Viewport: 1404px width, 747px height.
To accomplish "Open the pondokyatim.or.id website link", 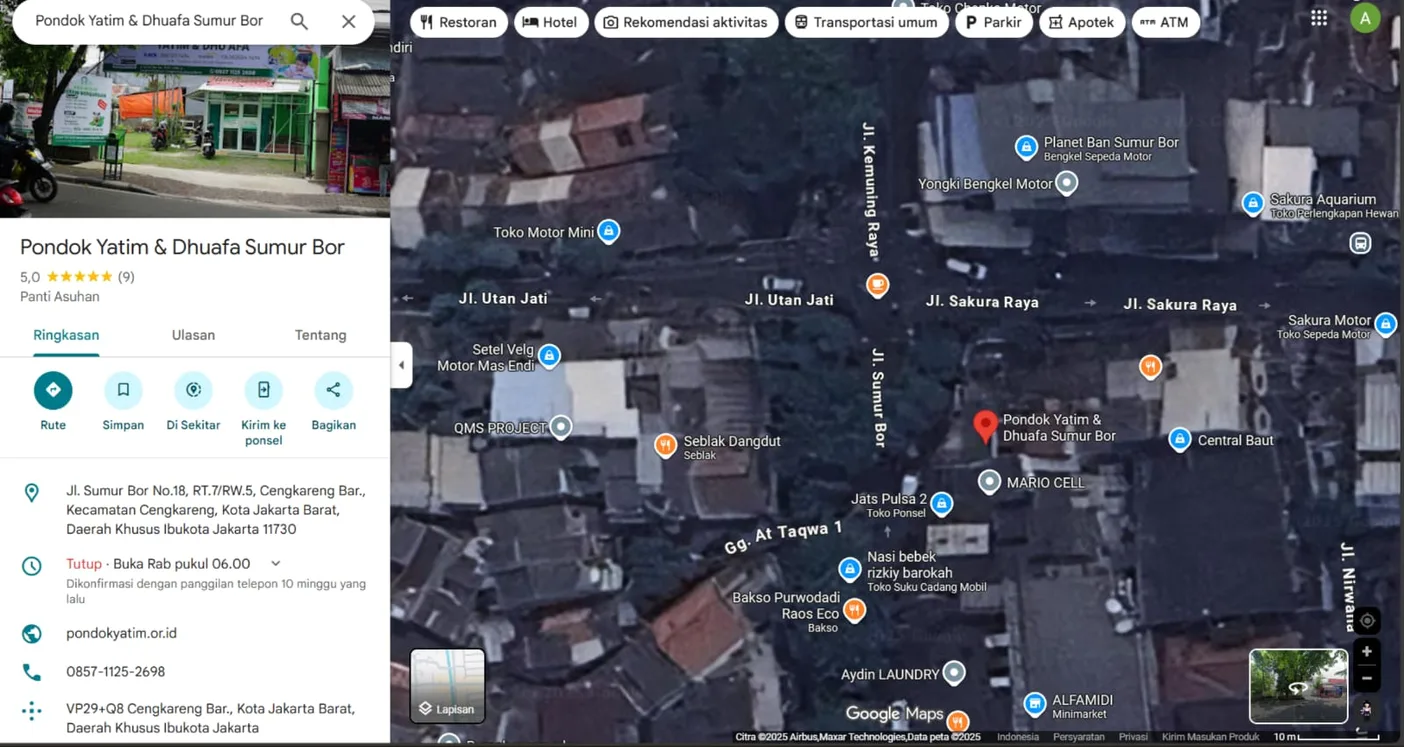I will 121,633.
